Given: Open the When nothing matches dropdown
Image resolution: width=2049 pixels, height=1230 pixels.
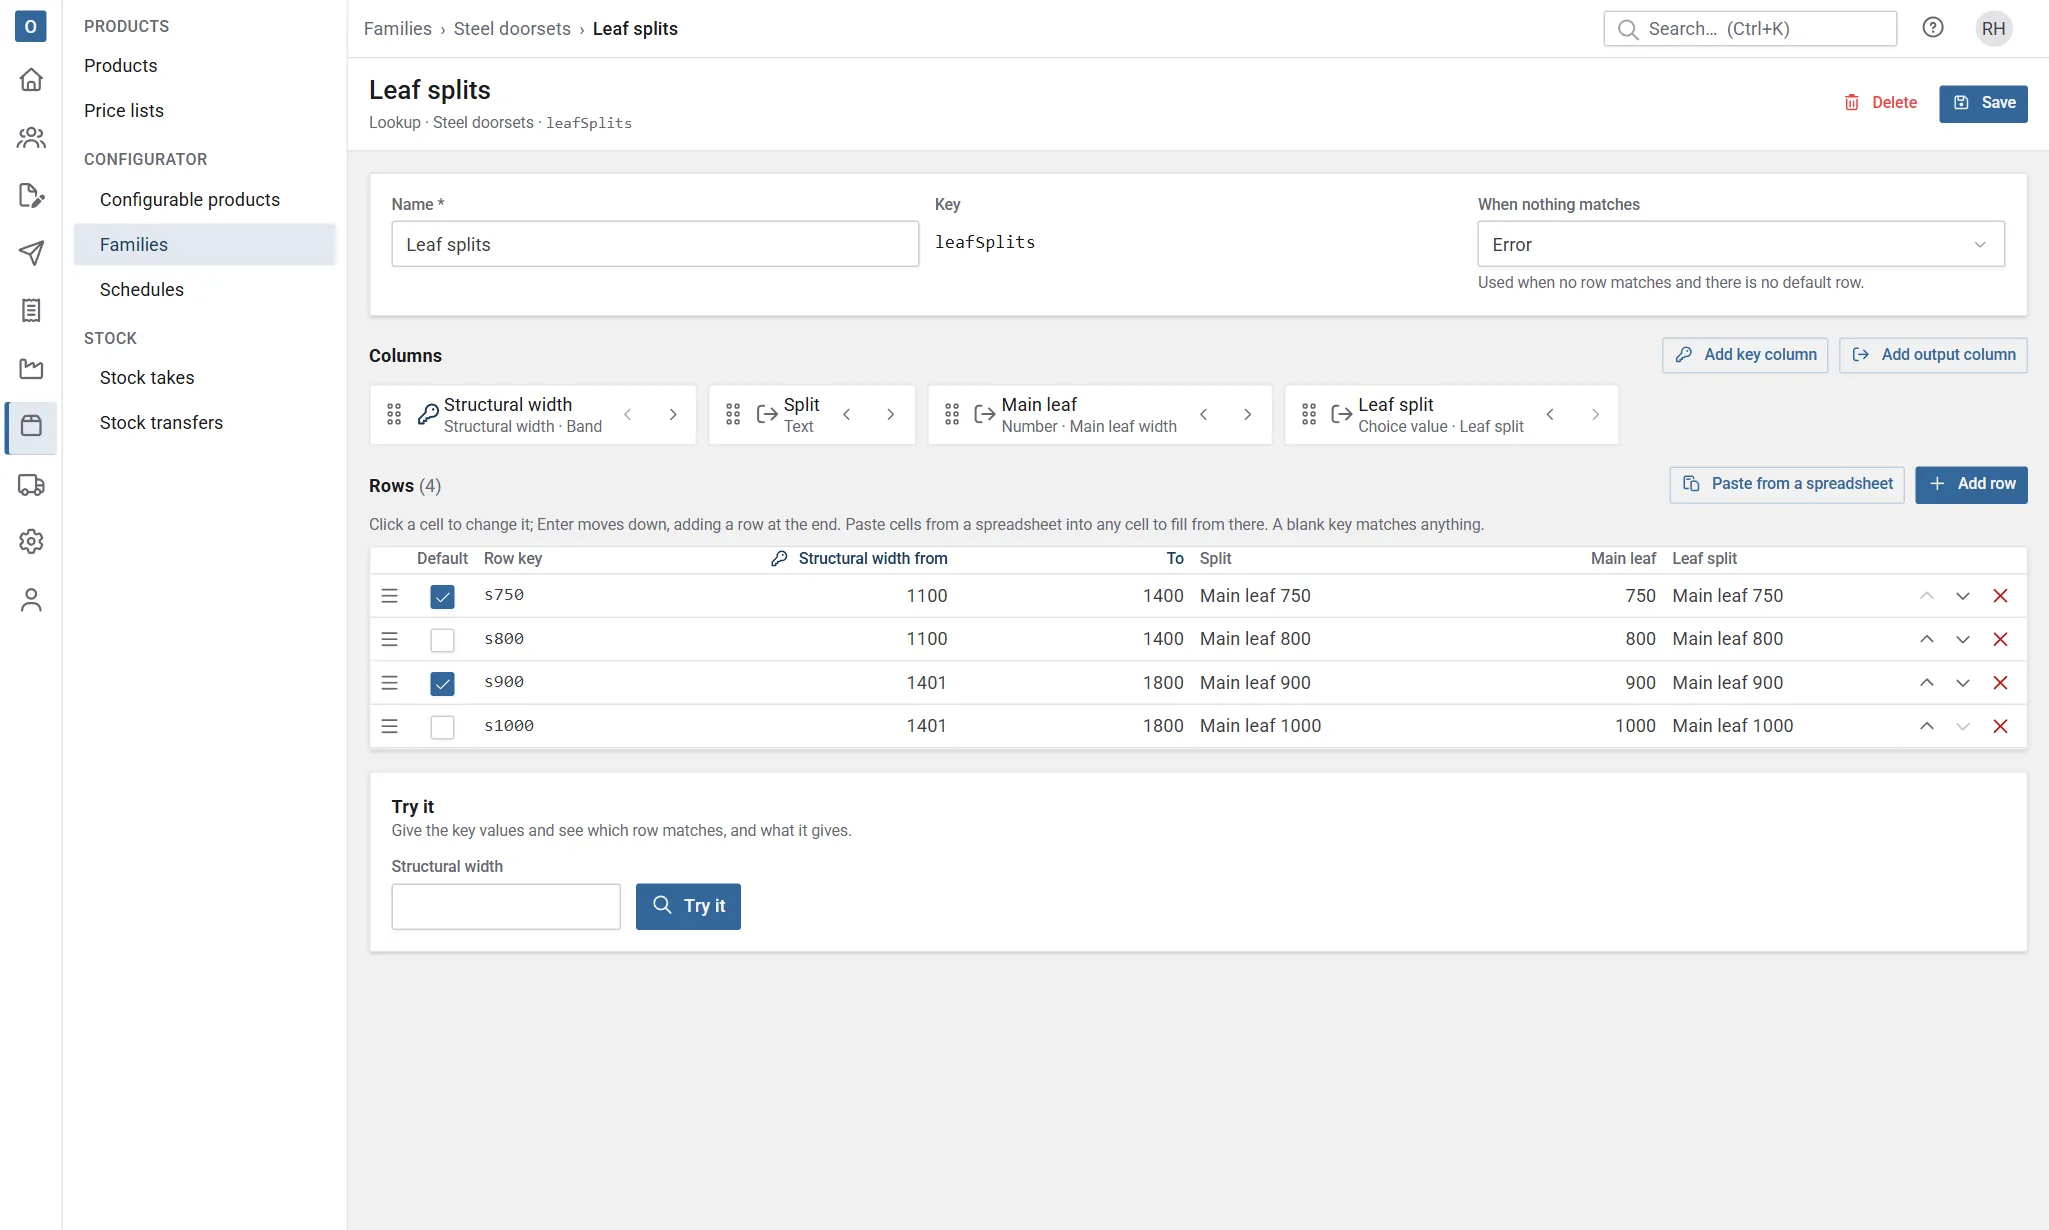Looking at the screenshot, I should [1740, 244].
